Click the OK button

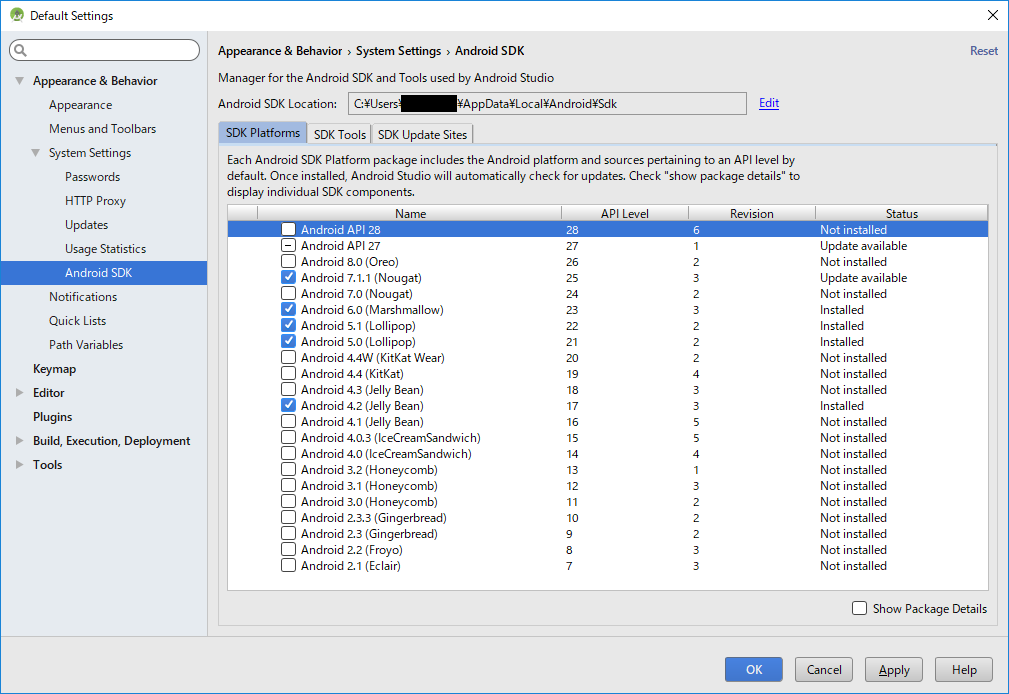[x=754, y=670]
